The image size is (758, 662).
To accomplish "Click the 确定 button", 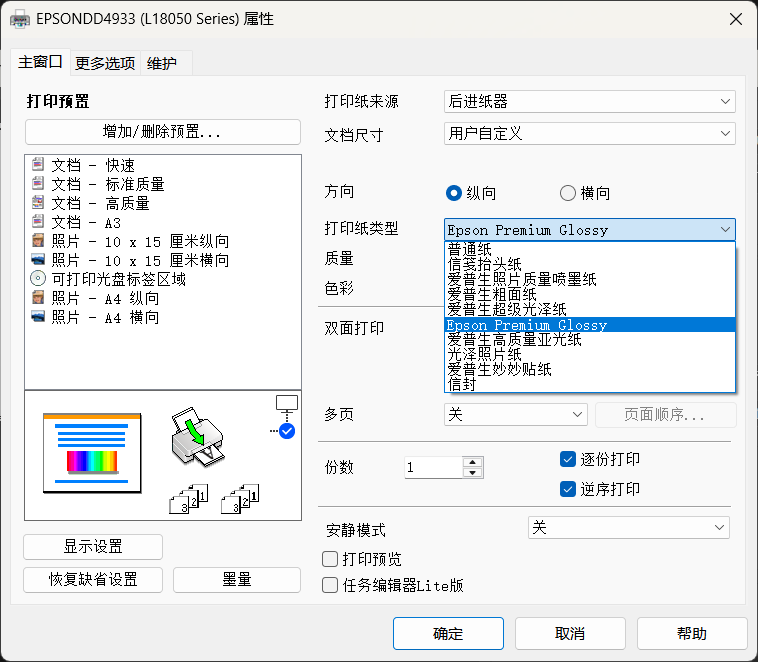I will click(x=448, y=633).
